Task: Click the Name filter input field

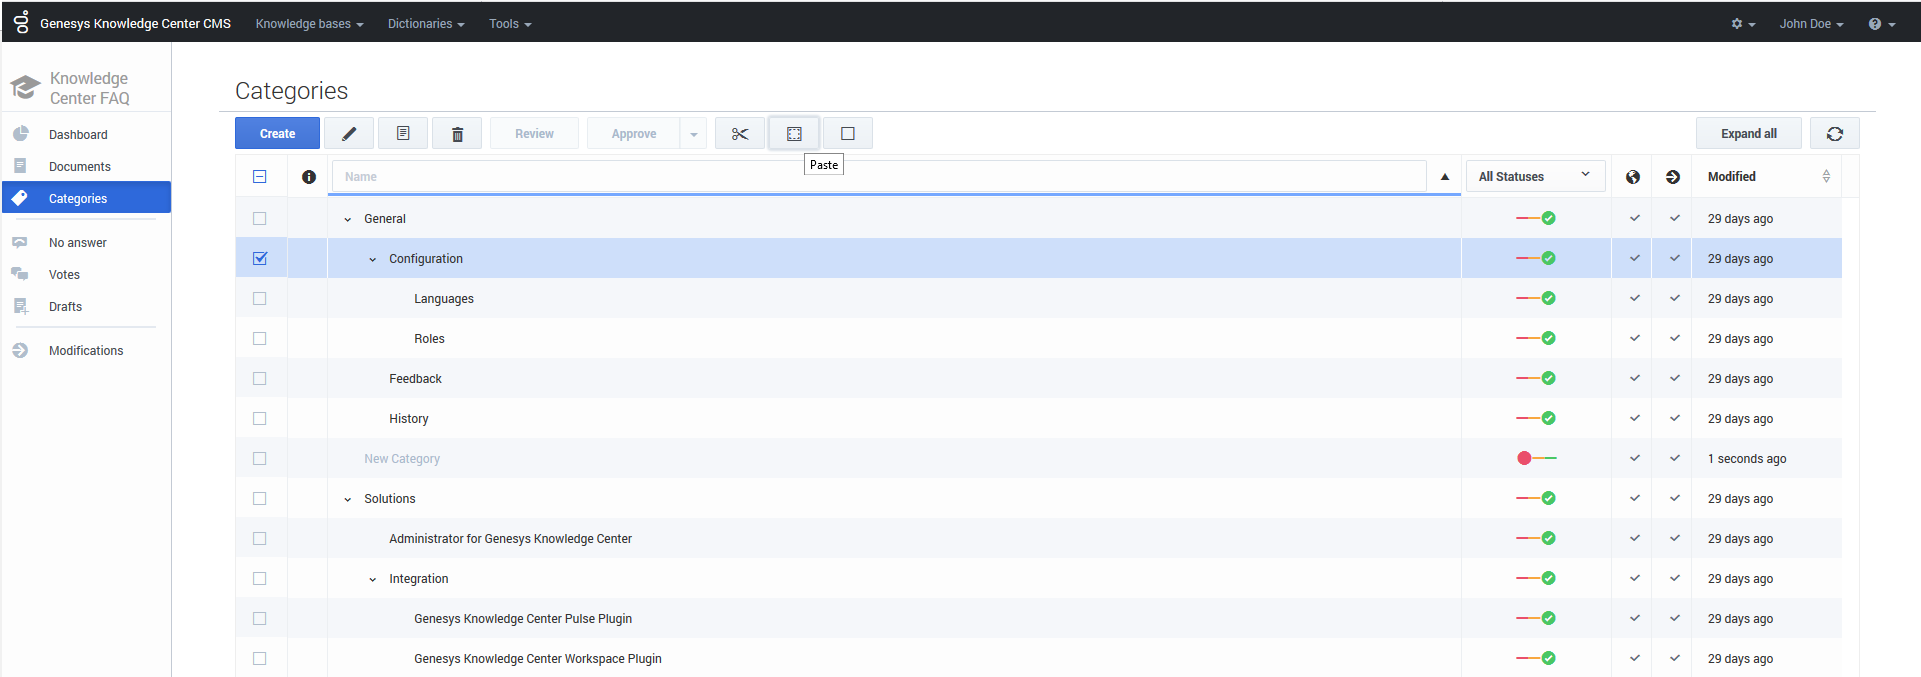Action: coord(878,177)
